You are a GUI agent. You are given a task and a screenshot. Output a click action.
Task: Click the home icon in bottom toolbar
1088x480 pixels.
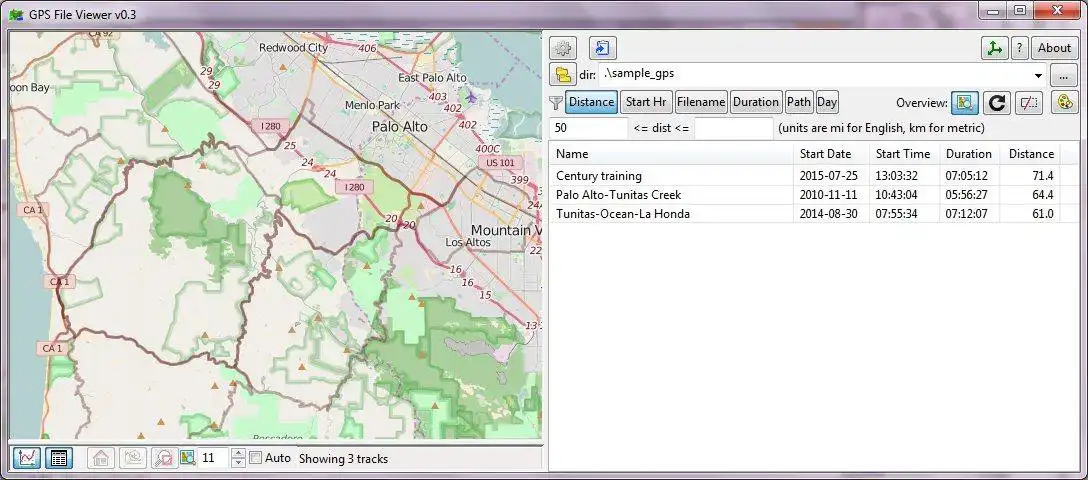point(101,458)
